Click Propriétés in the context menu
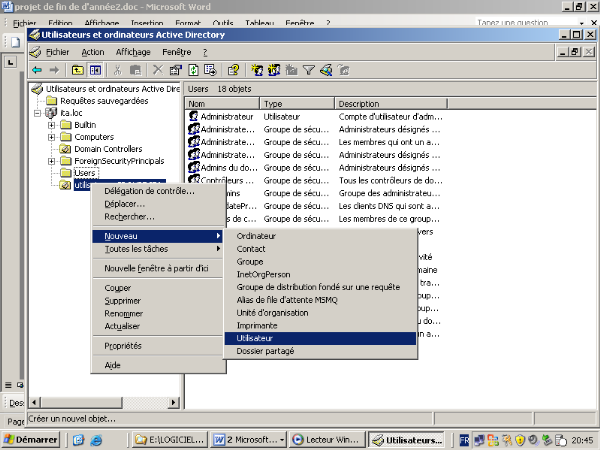Image resolution: width=600 pixels, height=450 pixels. [123, 346]
